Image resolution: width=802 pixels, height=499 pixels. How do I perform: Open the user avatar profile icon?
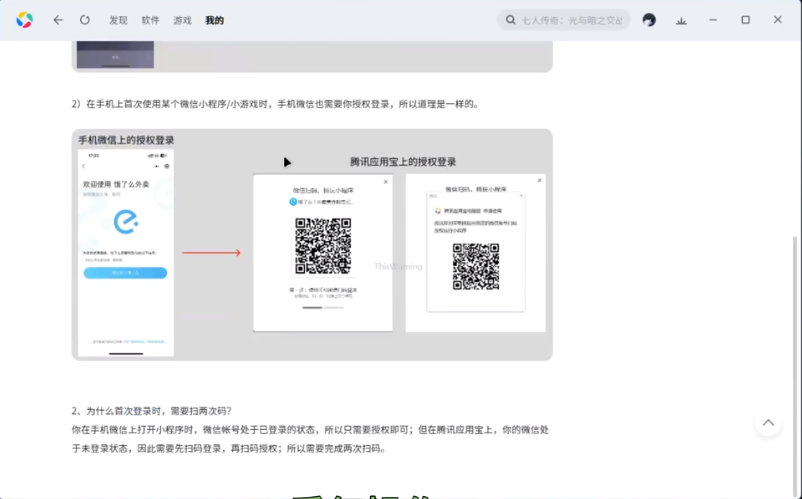click(649, 20)
